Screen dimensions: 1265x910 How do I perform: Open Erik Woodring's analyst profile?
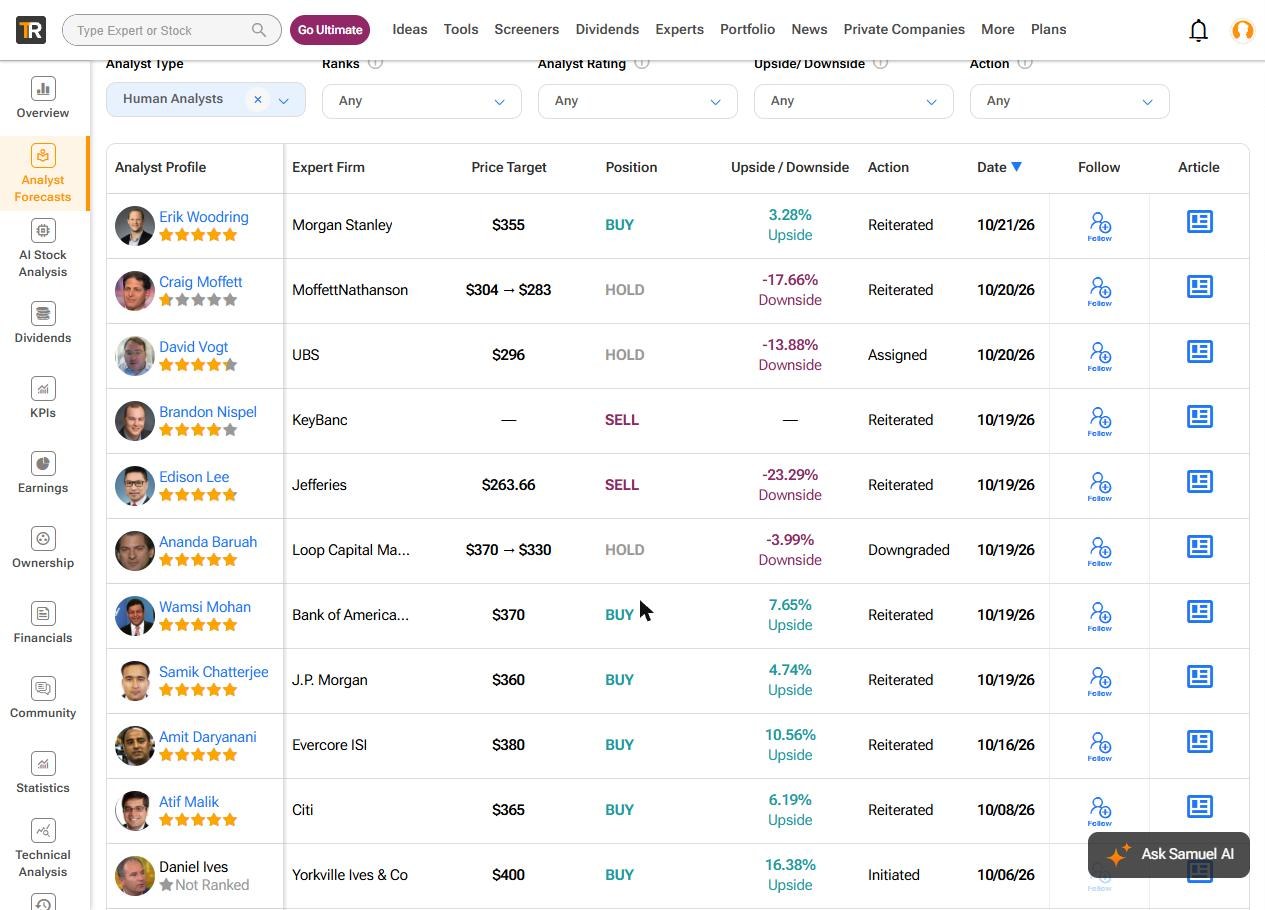click(x=204, y=217)
